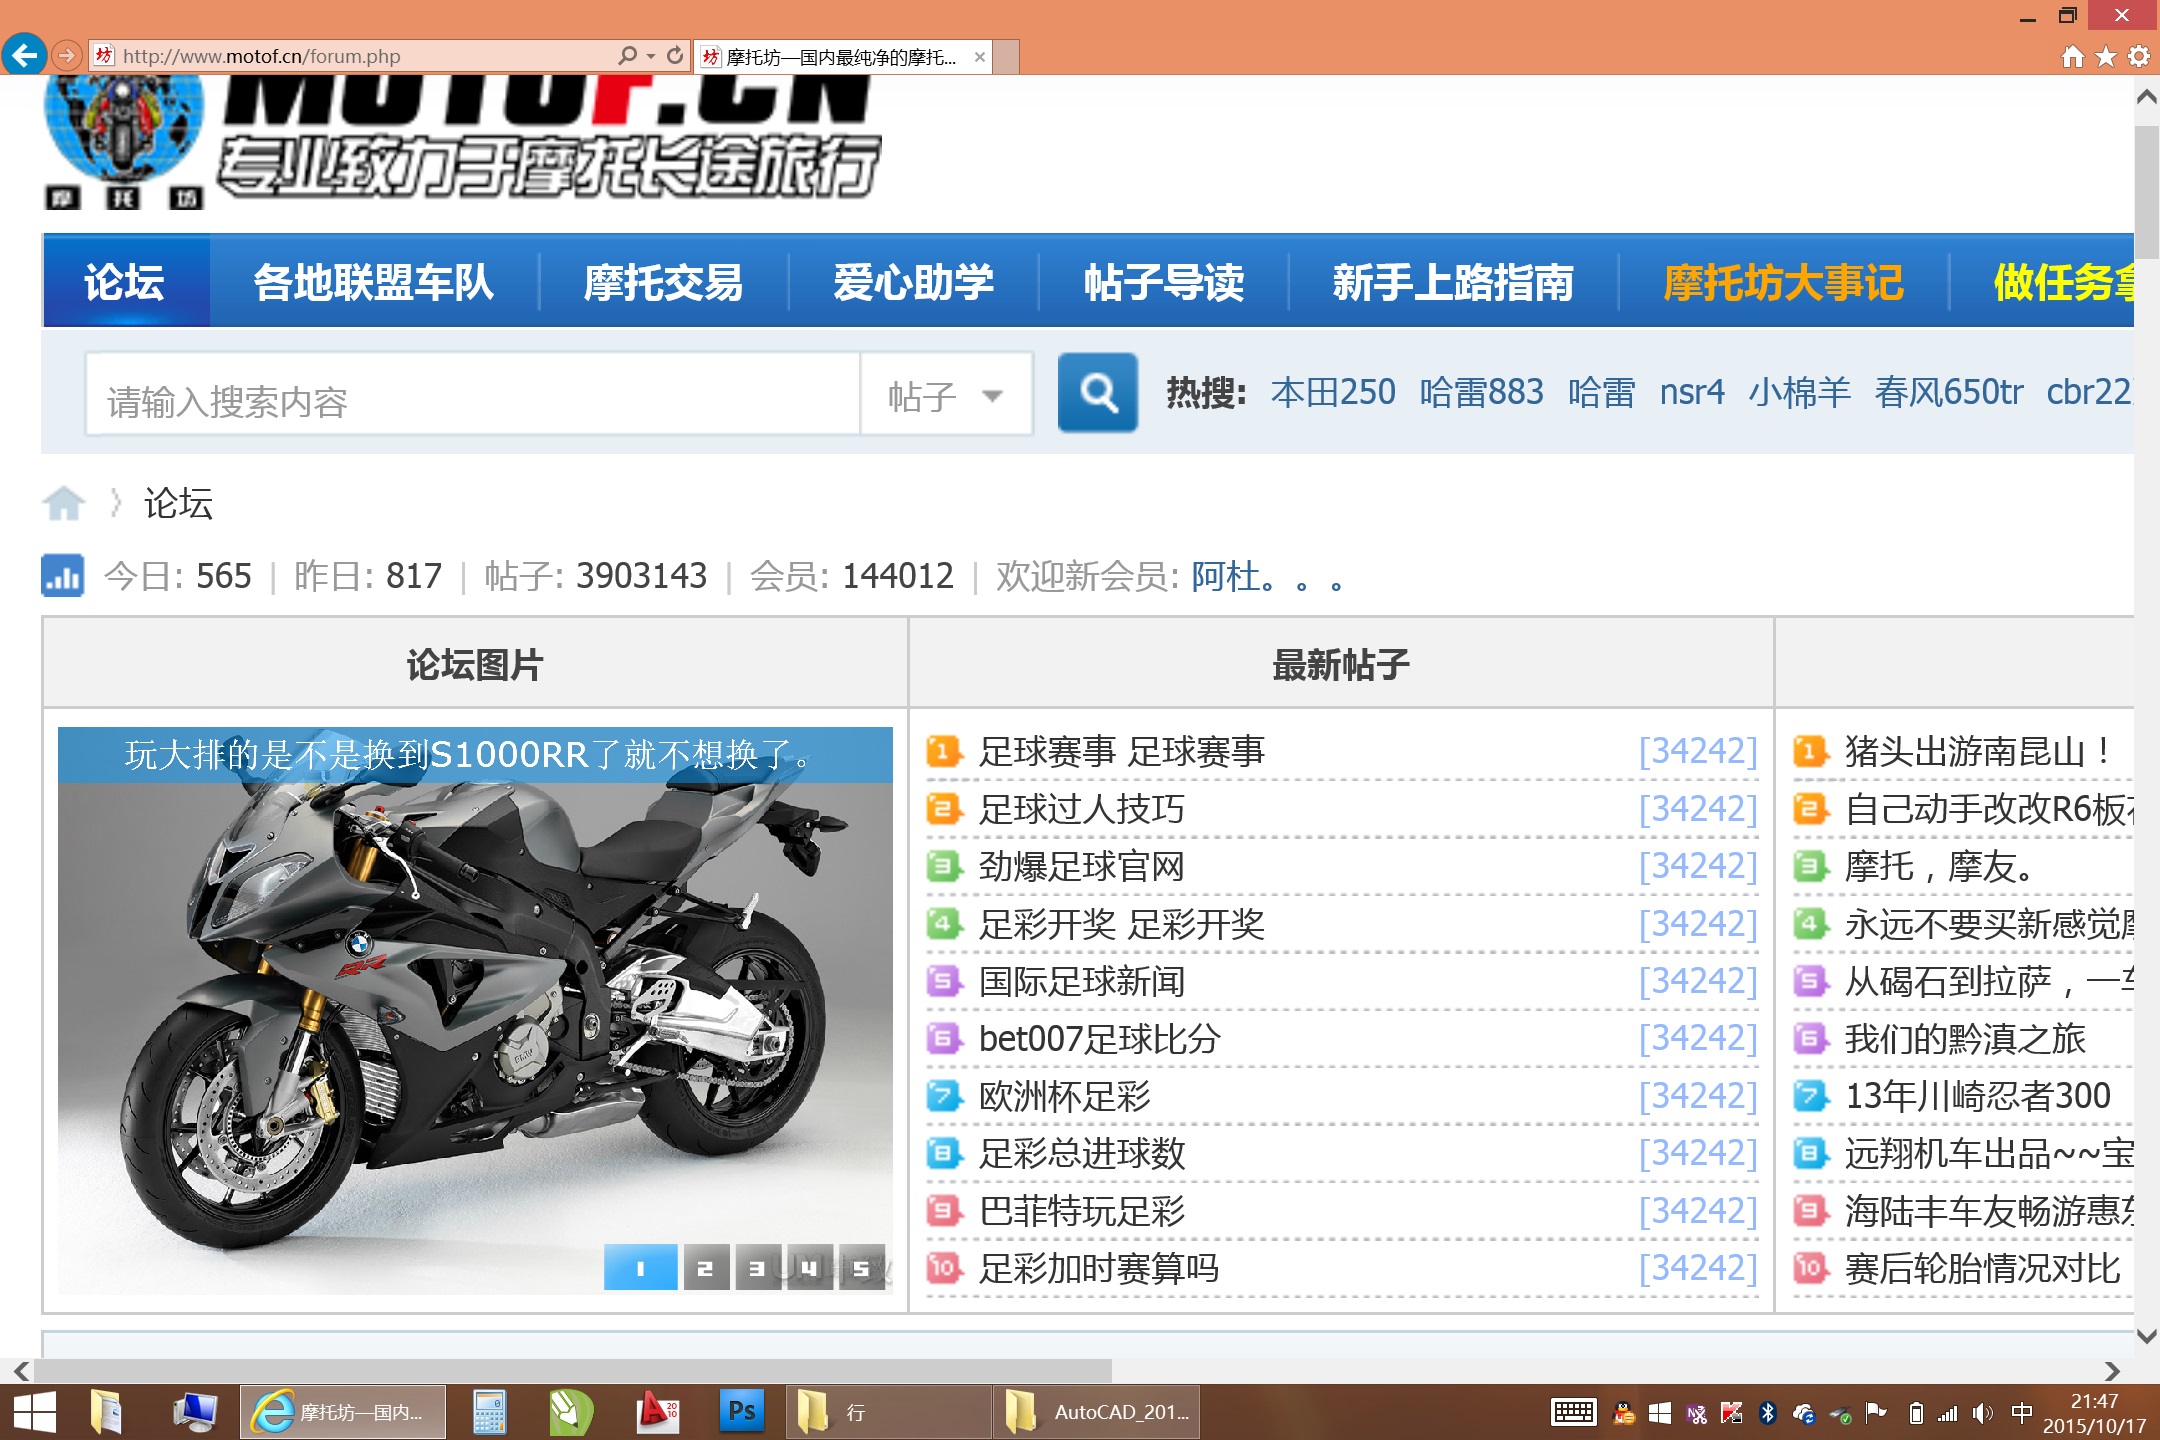Screen dimensions: 2160x1440
Task: Open the File Explorer library taskbar icon
Action: (106, 1412)
